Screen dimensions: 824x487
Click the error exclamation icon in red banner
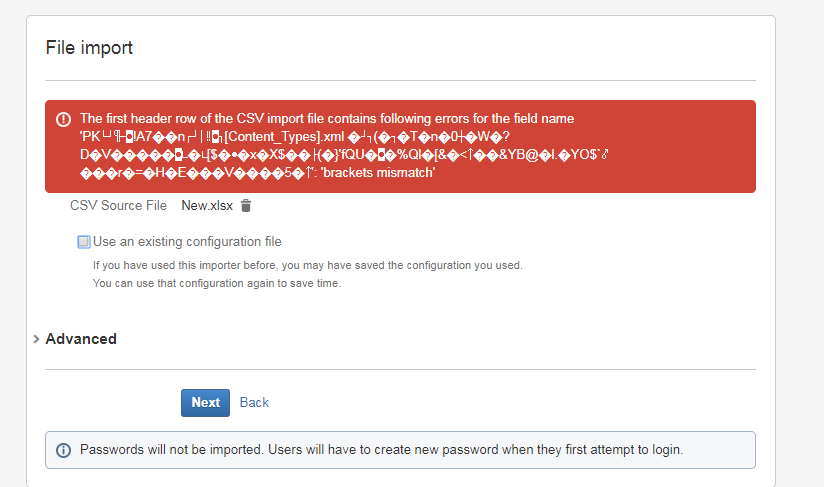click(x=64, y=119)
